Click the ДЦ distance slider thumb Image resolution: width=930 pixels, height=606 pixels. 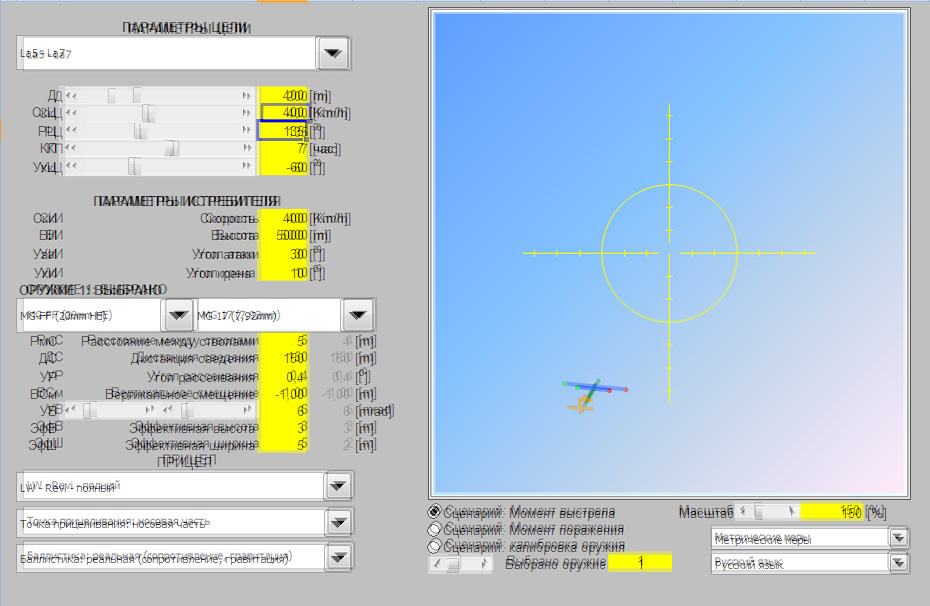tap(137, 95)
